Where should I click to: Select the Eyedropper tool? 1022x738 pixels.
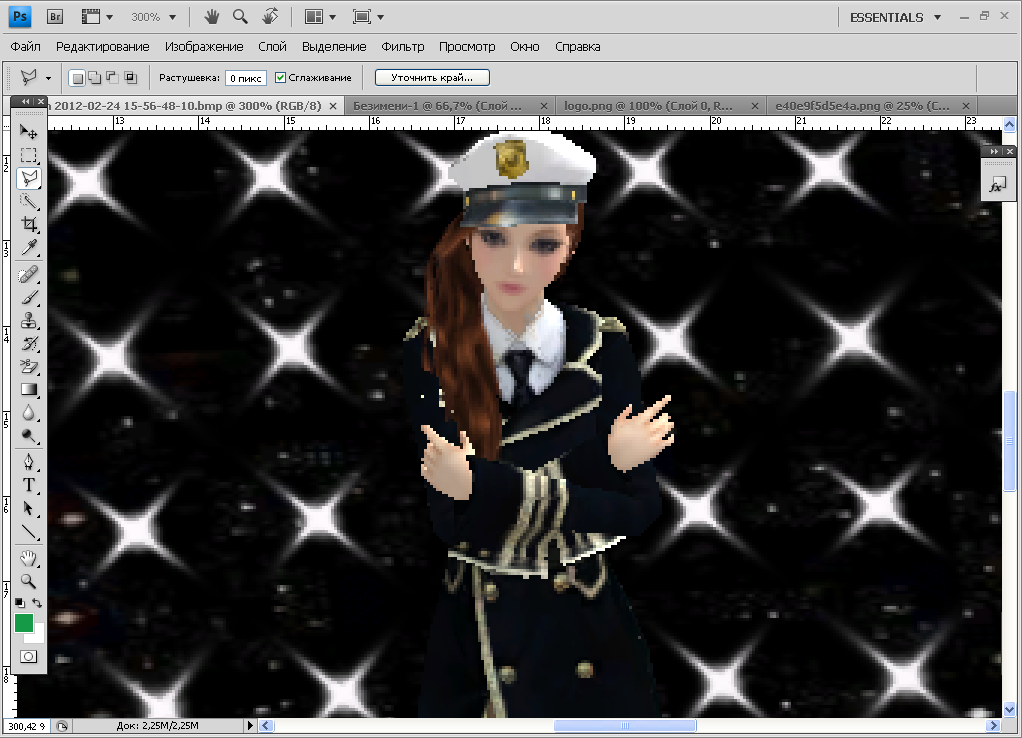[29, 247]
